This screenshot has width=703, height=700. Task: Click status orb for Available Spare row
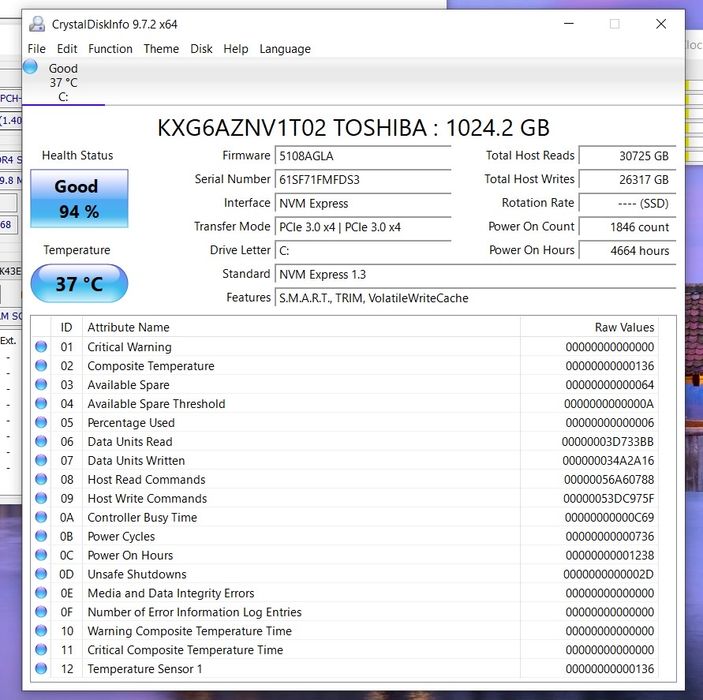(x=41, y=384)
